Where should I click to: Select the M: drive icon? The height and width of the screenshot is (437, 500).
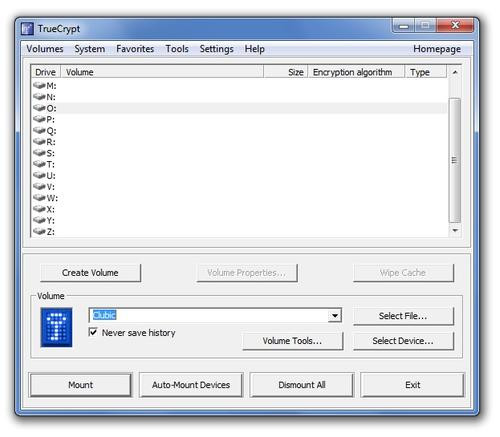point(39,86)
